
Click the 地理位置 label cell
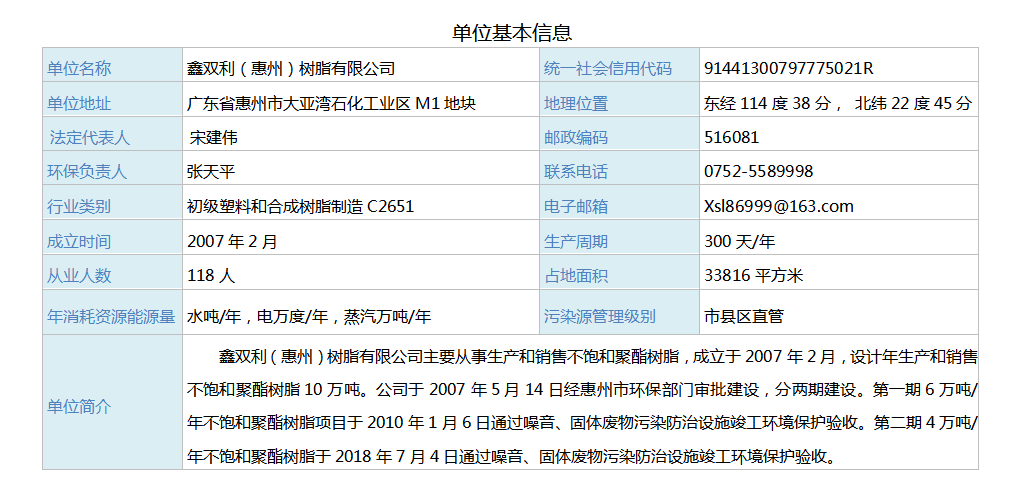[x=576, y=103]
